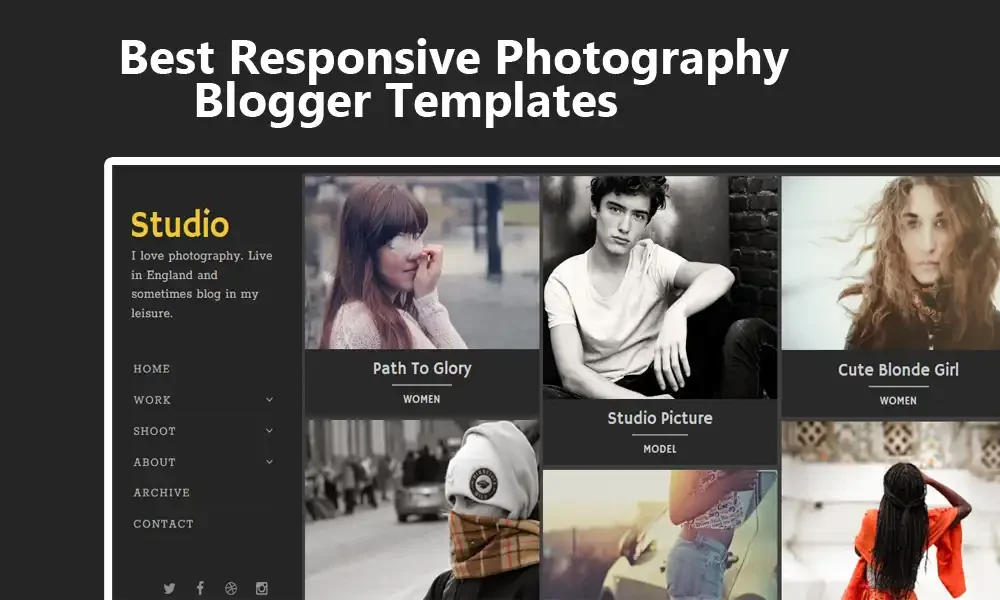Open the Studio Picture post title
1000x600 pixels.
(x=660, y=418)
